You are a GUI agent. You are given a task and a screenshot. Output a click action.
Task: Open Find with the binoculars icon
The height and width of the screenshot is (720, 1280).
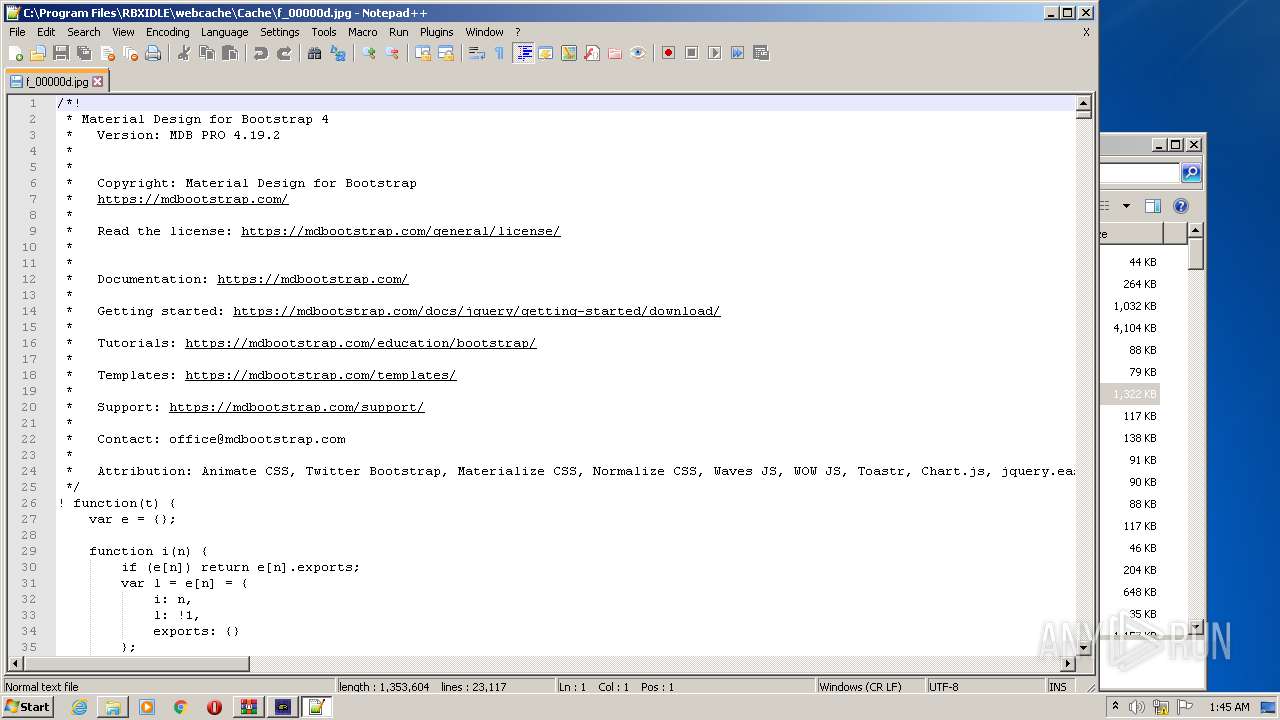(x=315, y=53)
